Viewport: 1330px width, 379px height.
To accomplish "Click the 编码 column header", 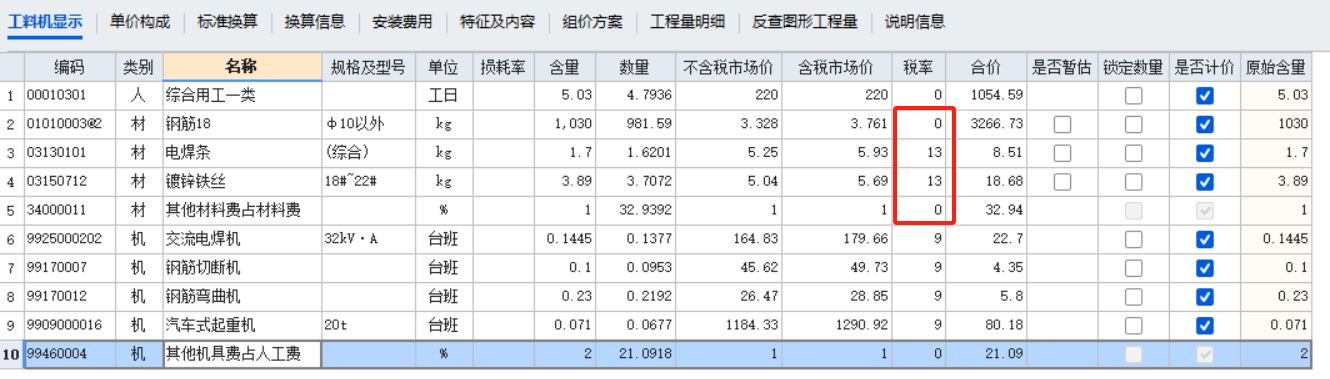I will tap(69, 67).
